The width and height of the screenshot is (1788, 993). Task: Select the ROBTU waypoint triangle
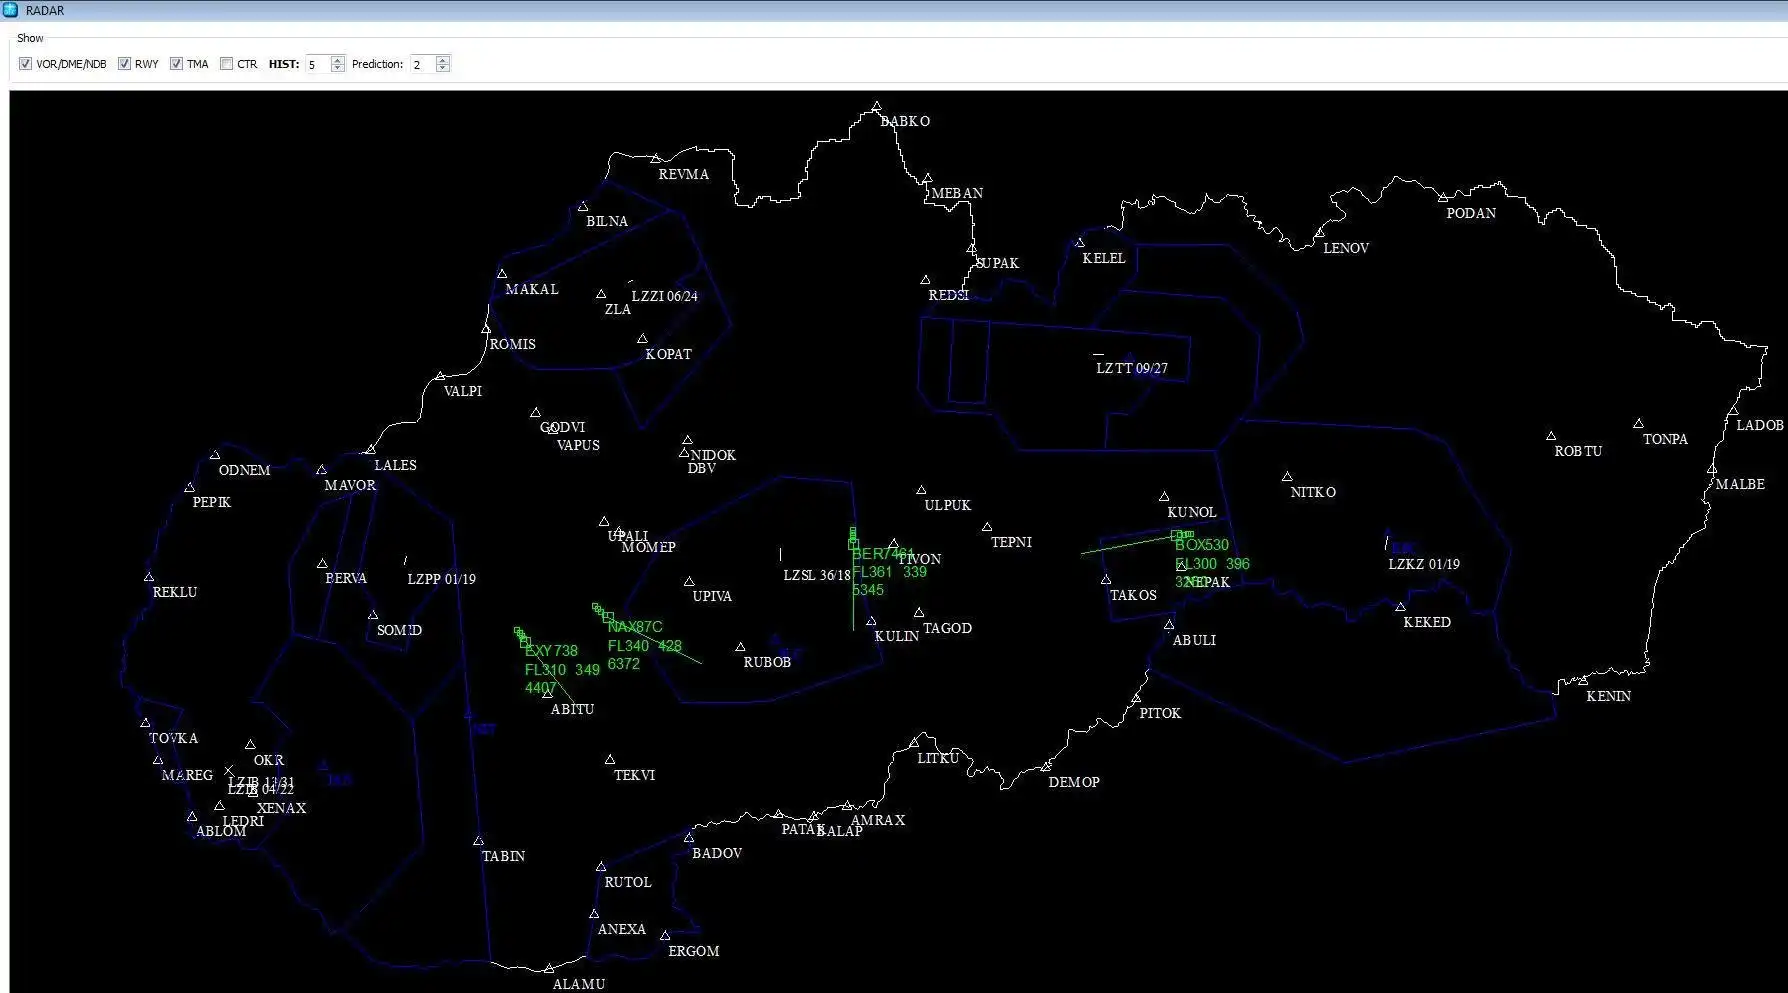coord(1551,436)
